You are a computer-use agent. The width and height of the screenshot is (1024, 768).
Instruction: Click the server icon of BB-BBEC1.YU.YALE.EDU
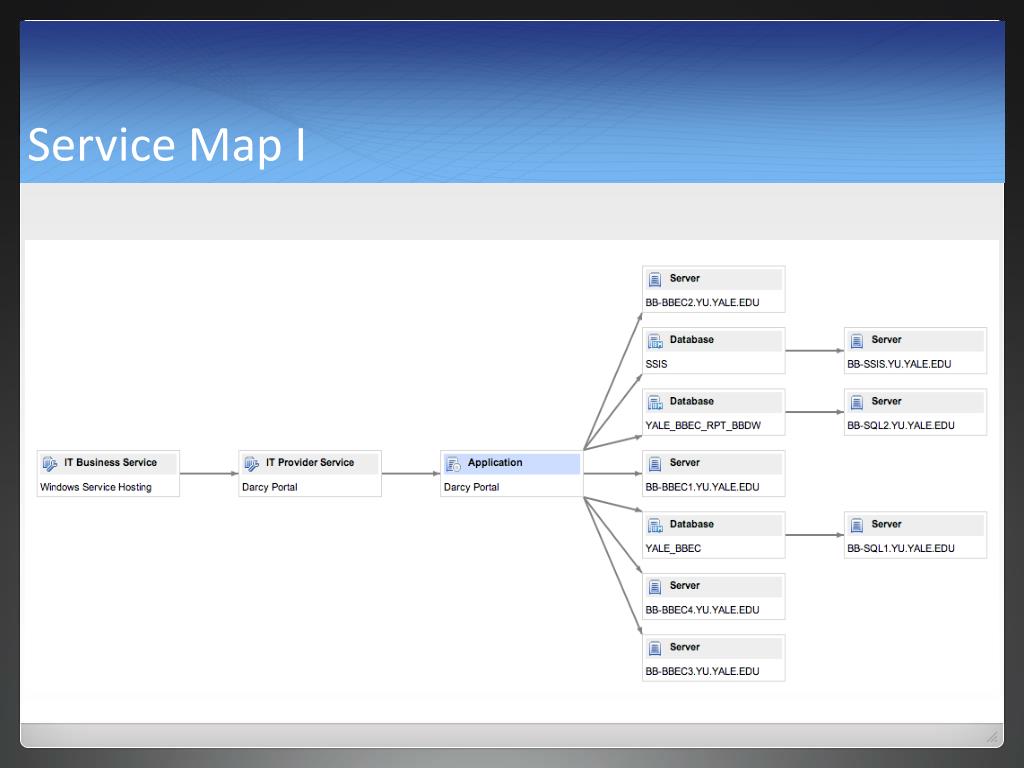click(x=655, y=464)
